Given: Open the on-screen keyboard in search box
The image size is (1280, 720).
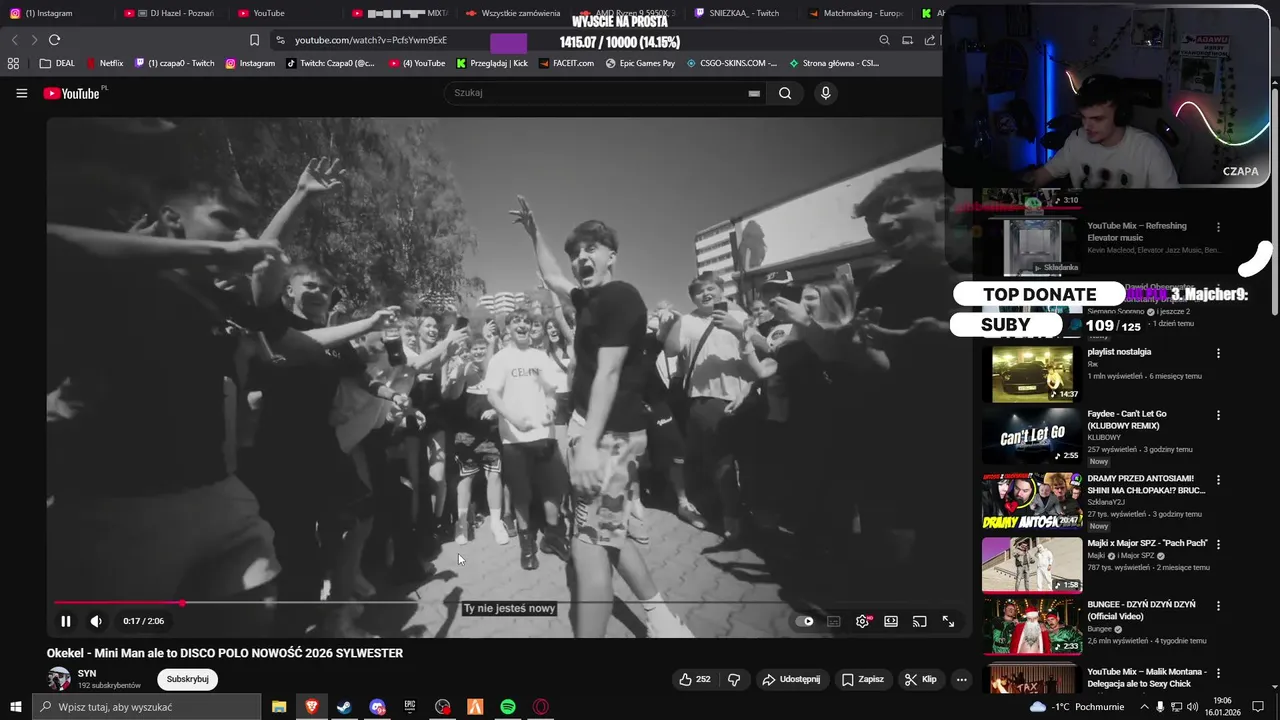Looking at the screenshot, I should [x=754, y=93].
